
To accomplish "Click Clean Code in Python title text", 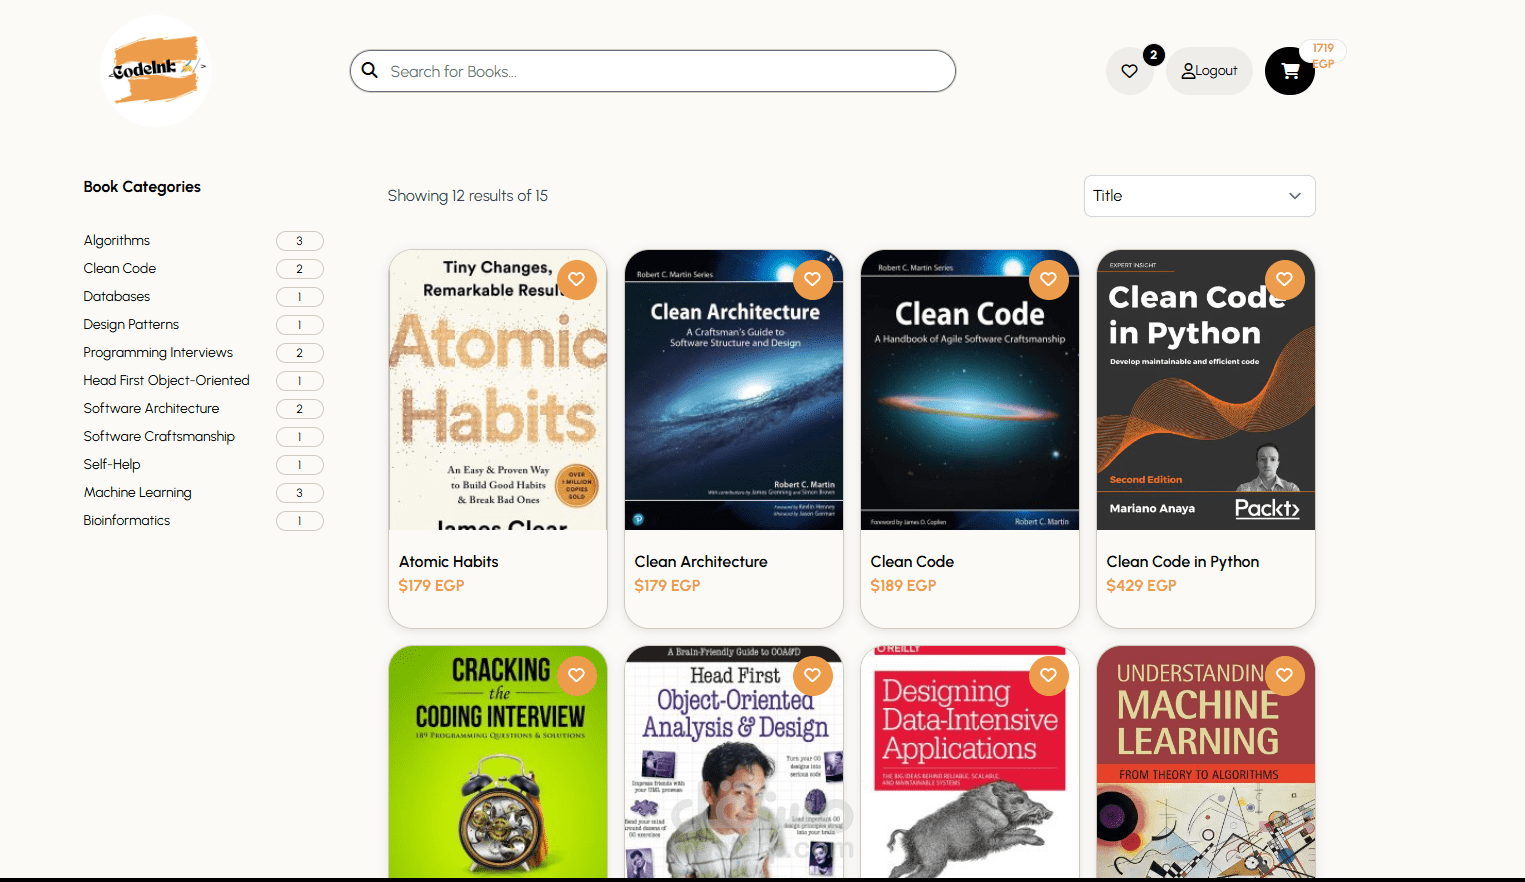I will click(x=1183, y=562).
